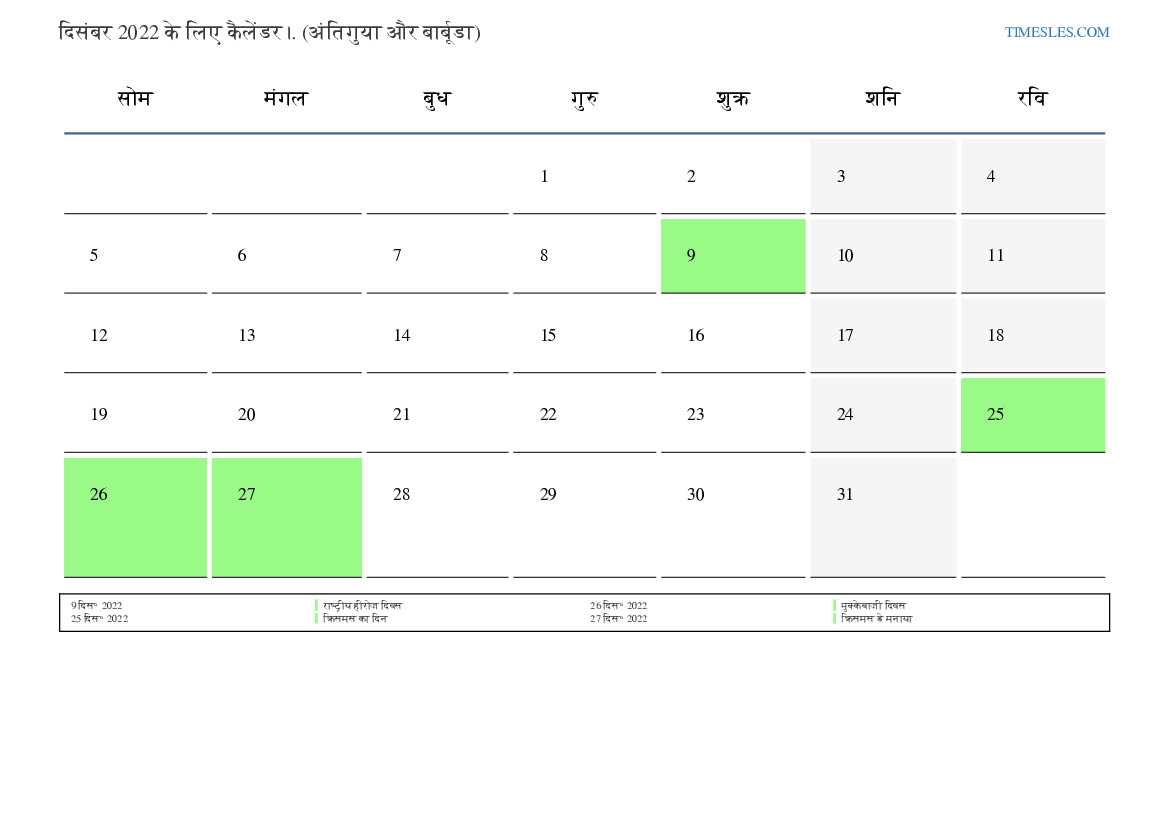Select date 1 in the गुरु column
Viewport: 1169px width, 827px height.
pos(544,177)
